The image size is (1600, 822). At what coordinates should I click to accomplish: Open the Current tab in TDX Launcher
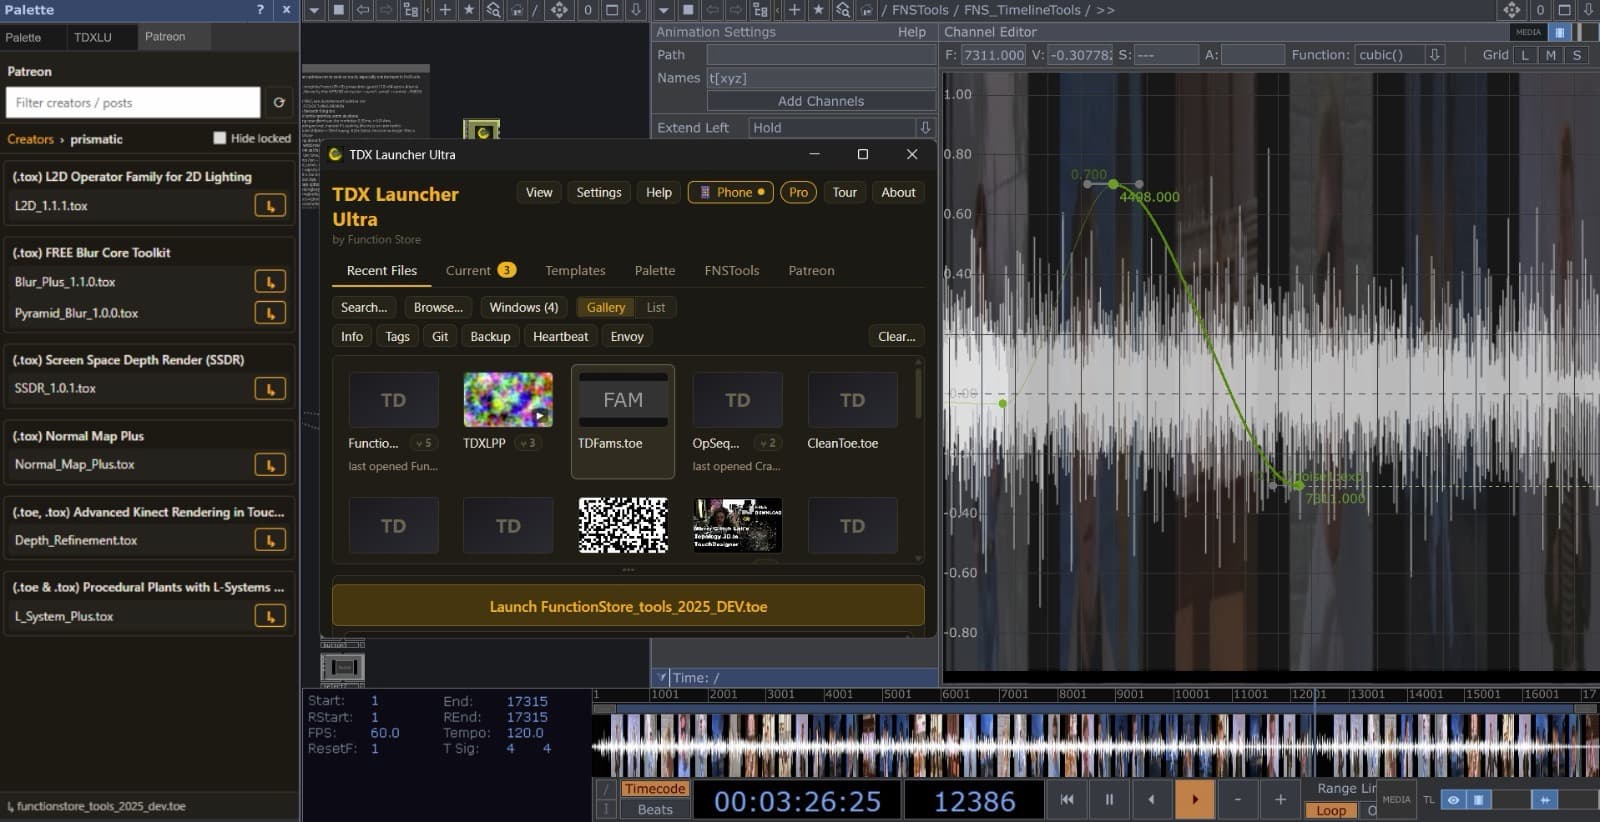[480, 270]
